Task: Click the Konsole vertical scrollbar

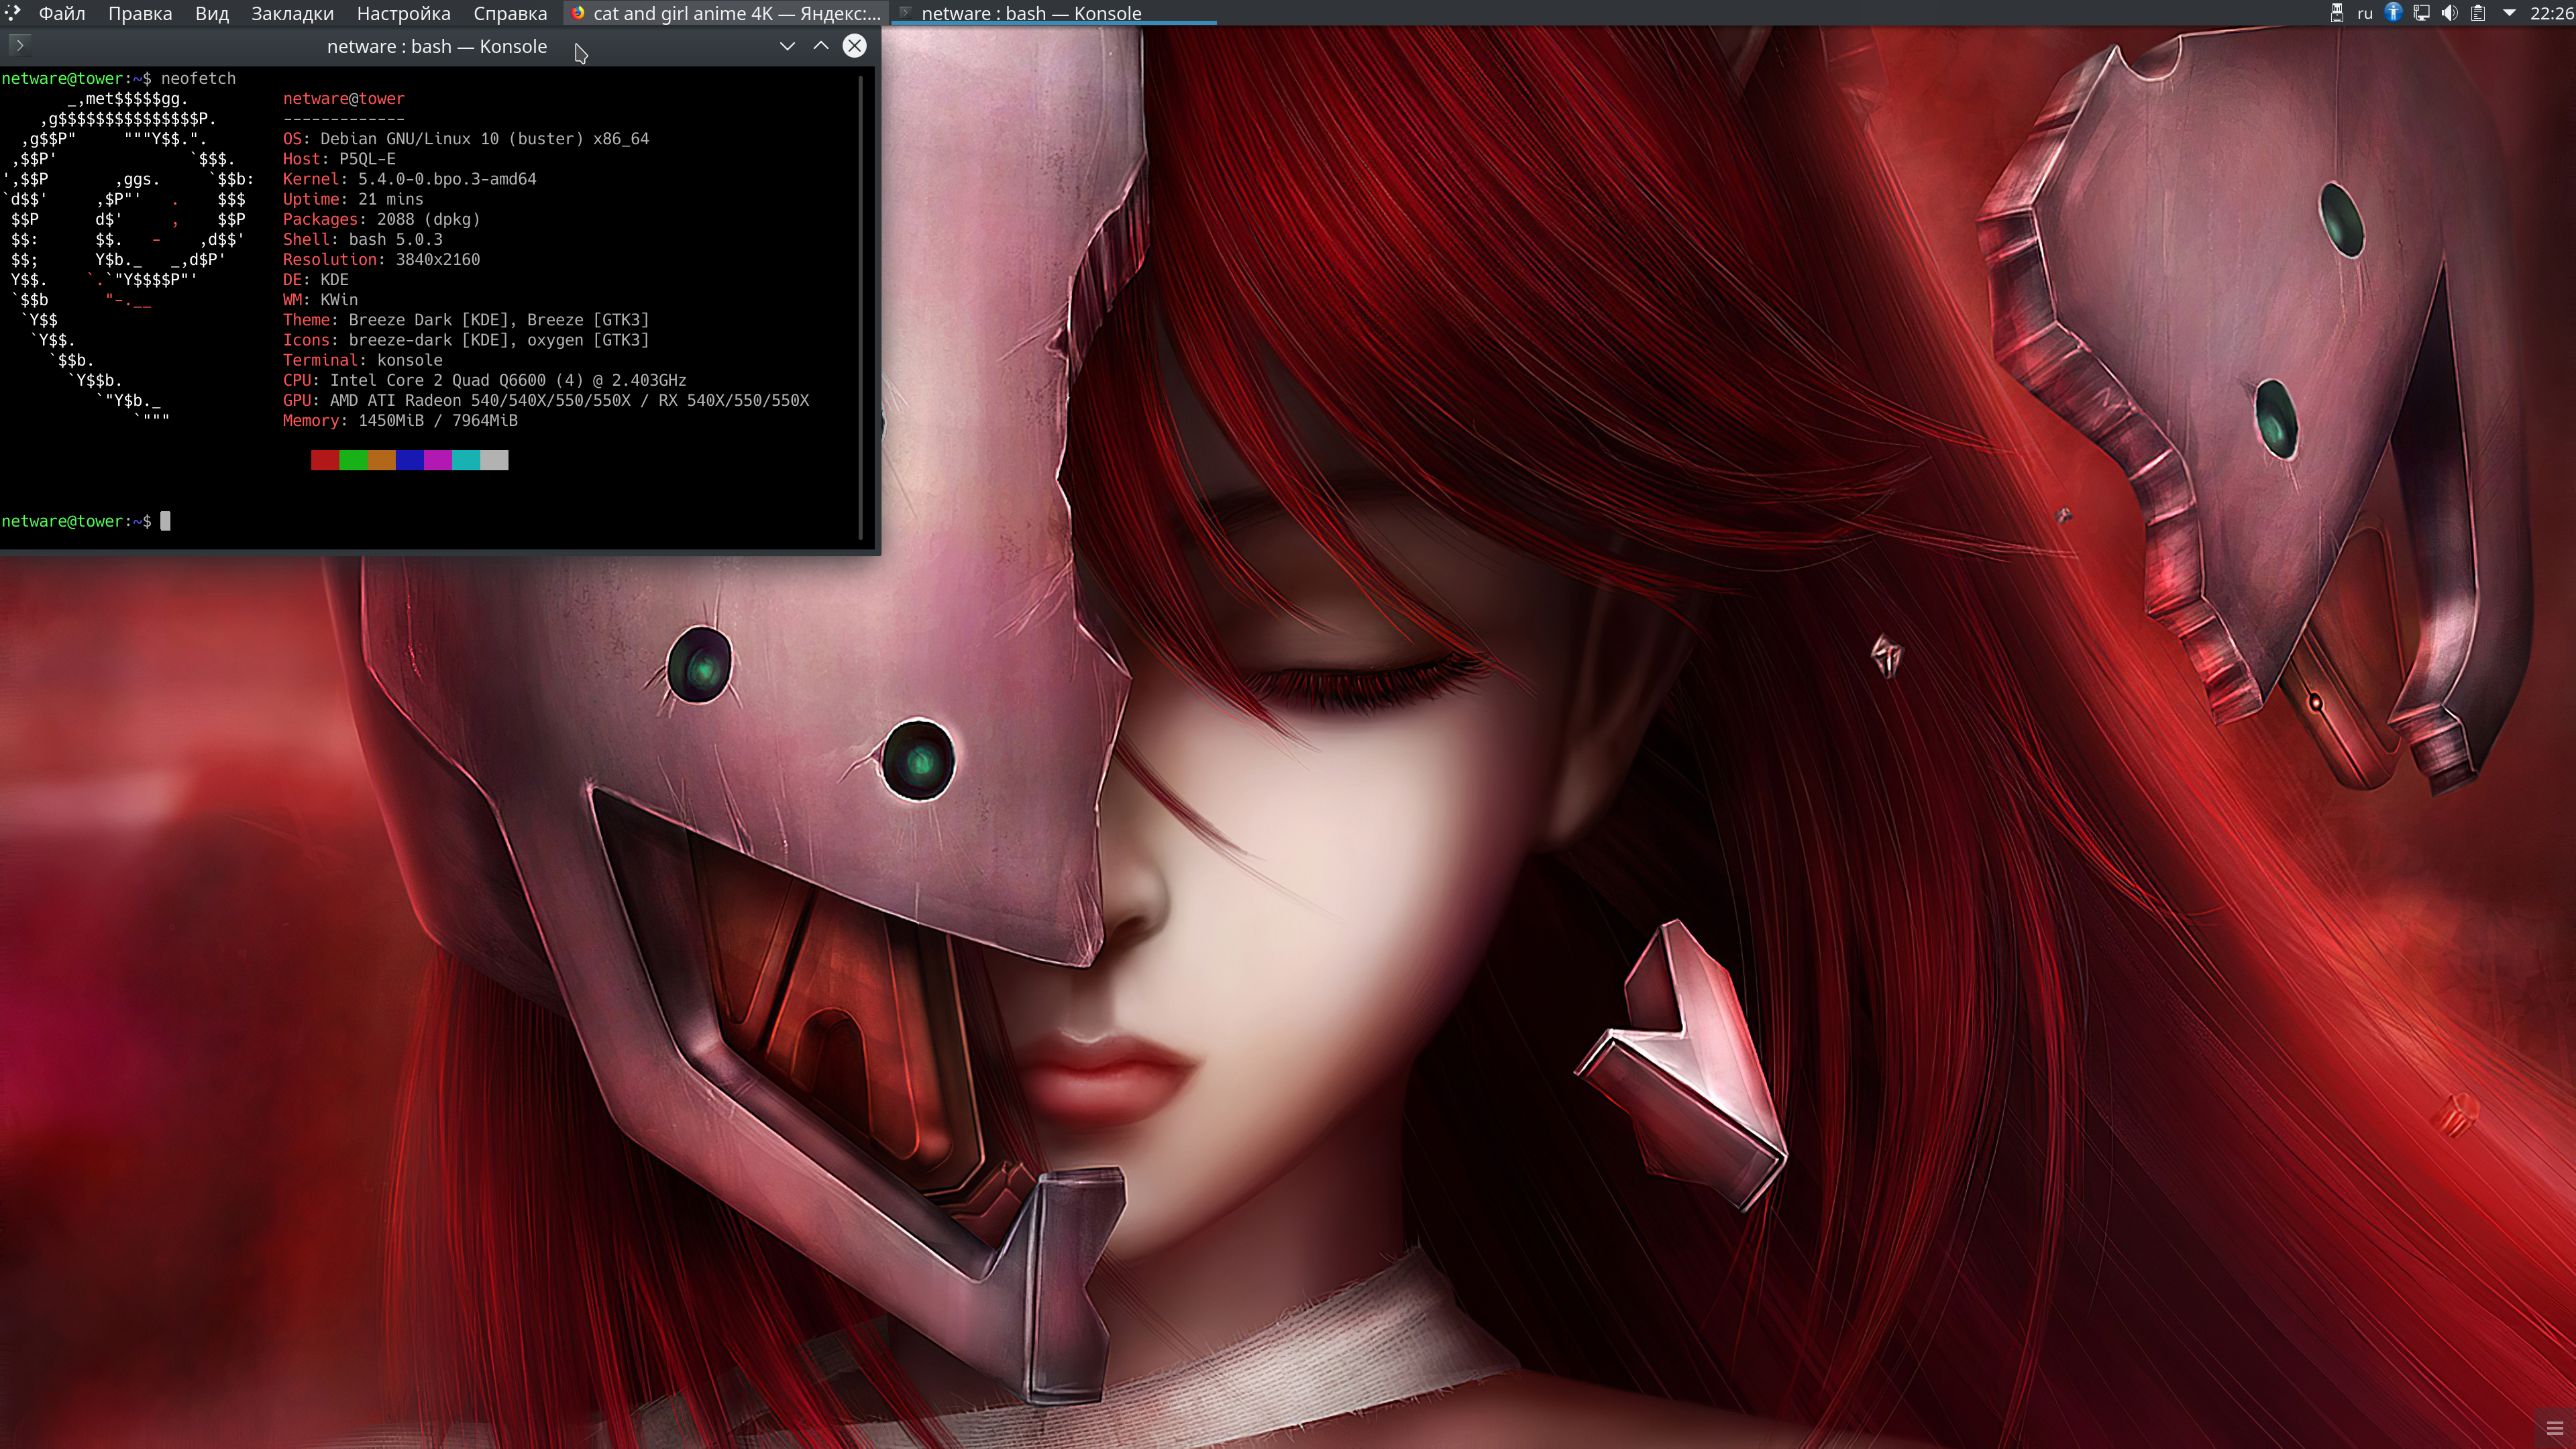Action: click(861, 308)
